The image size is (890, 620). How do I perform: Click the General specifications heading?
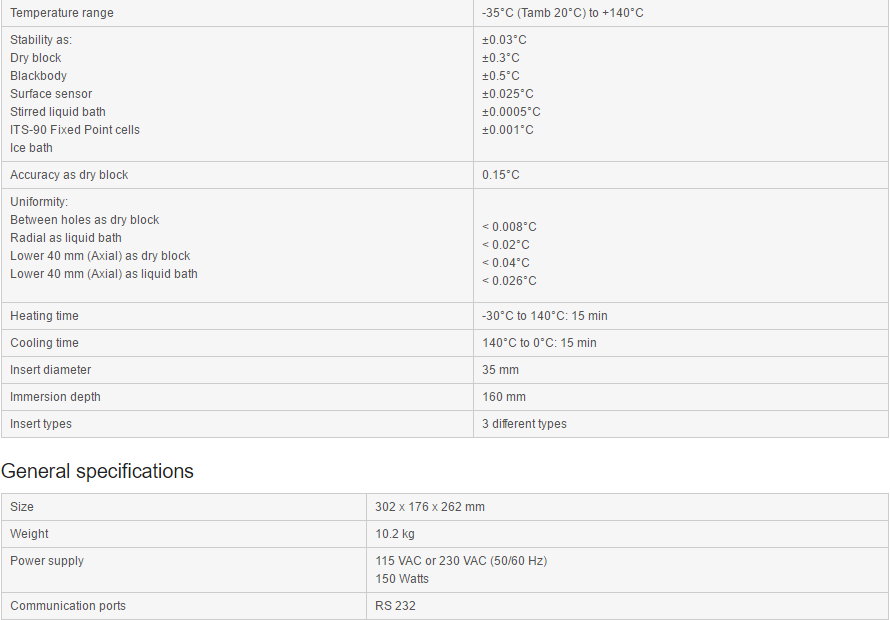[x=97, y=471]
